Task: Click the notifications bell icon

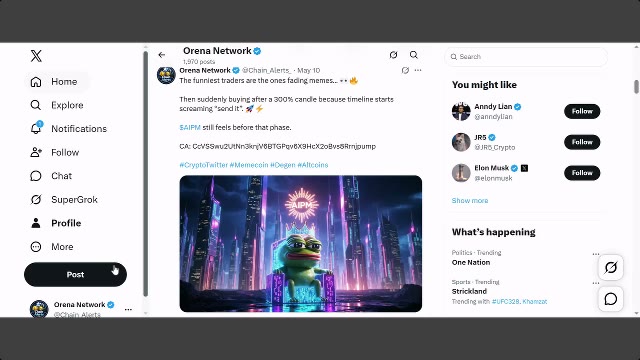Action: coord(36,129)
